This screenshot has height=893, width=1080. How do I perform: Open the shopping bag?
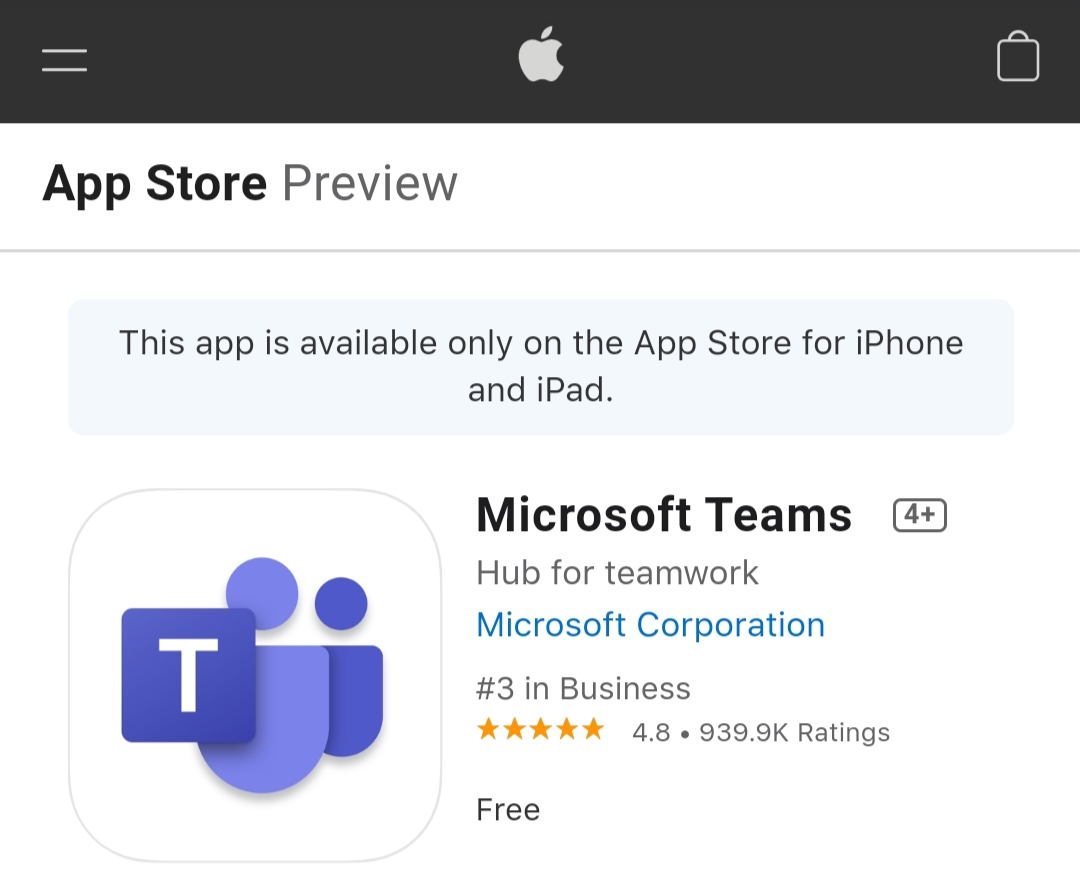coord(1017,56)
